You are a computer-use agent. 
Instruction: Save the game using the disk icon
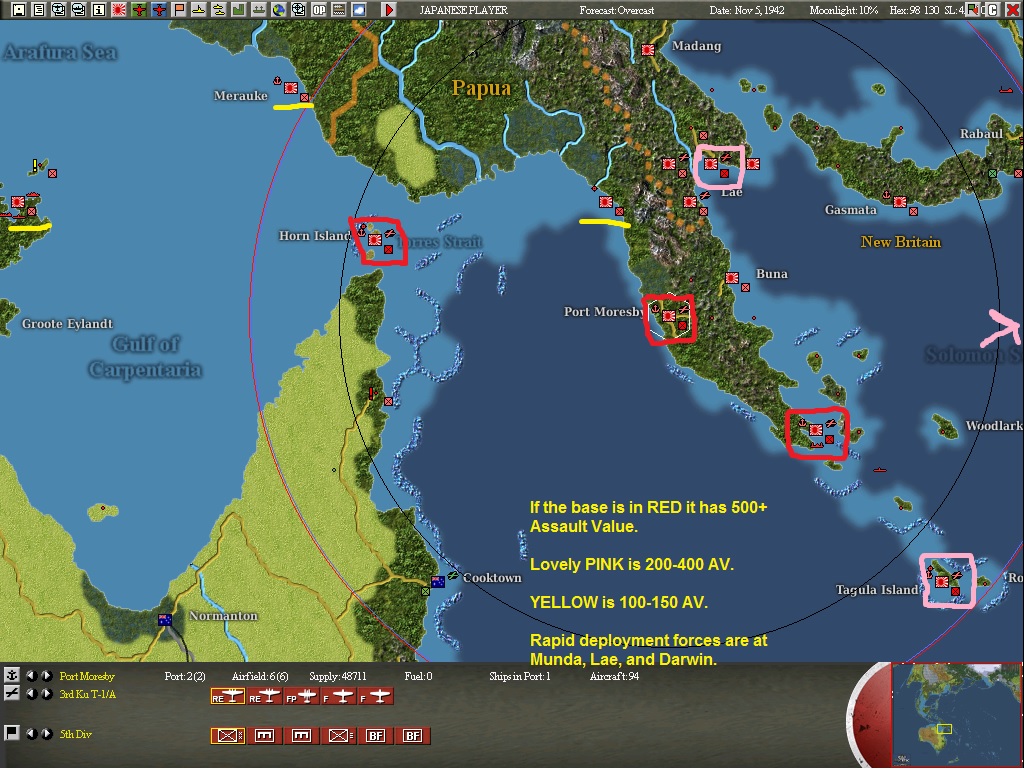coord(18,10)
